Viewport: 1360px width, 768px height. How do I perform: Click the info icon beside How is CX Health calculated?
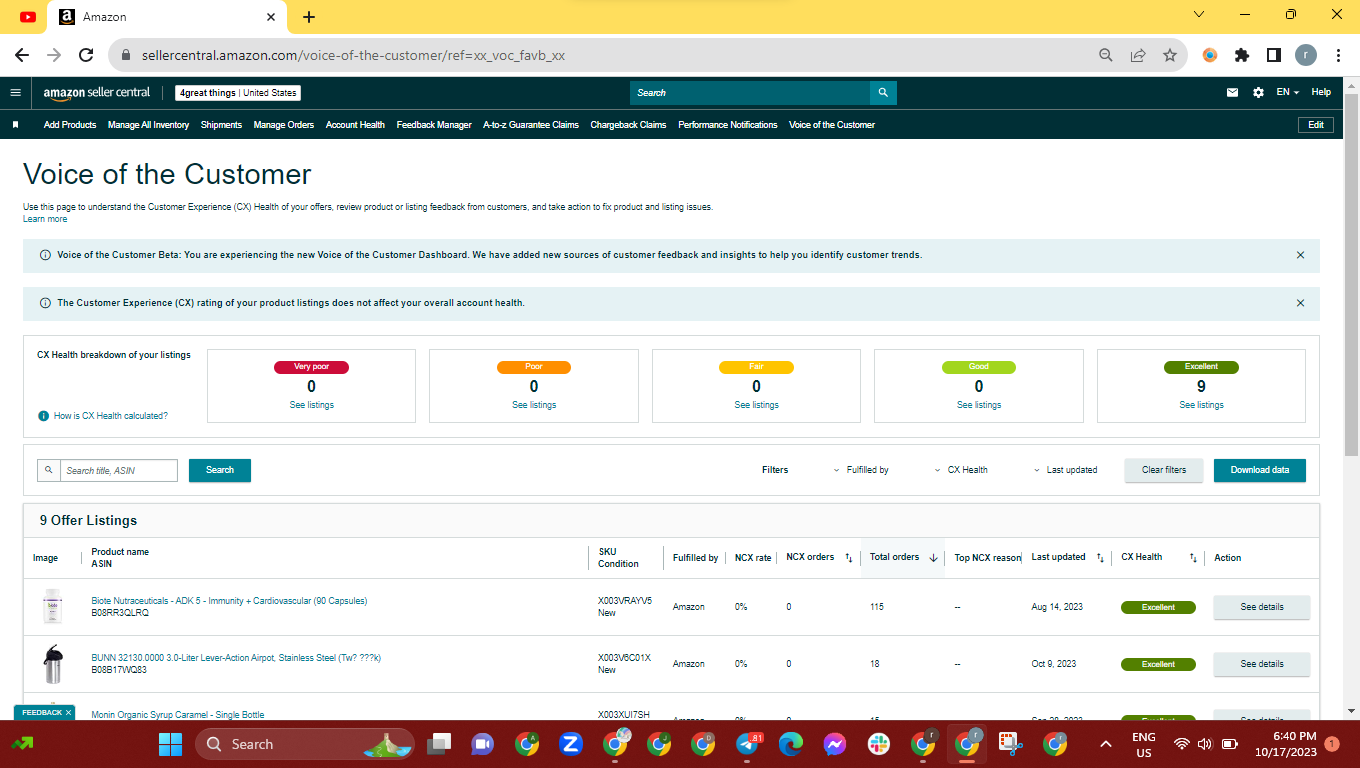(x=44, y=416)
